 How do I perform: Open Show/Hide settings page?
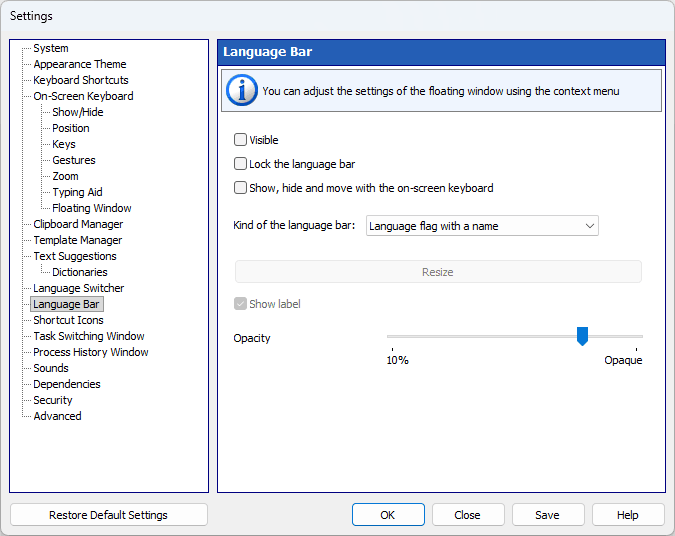pos(77,112)
